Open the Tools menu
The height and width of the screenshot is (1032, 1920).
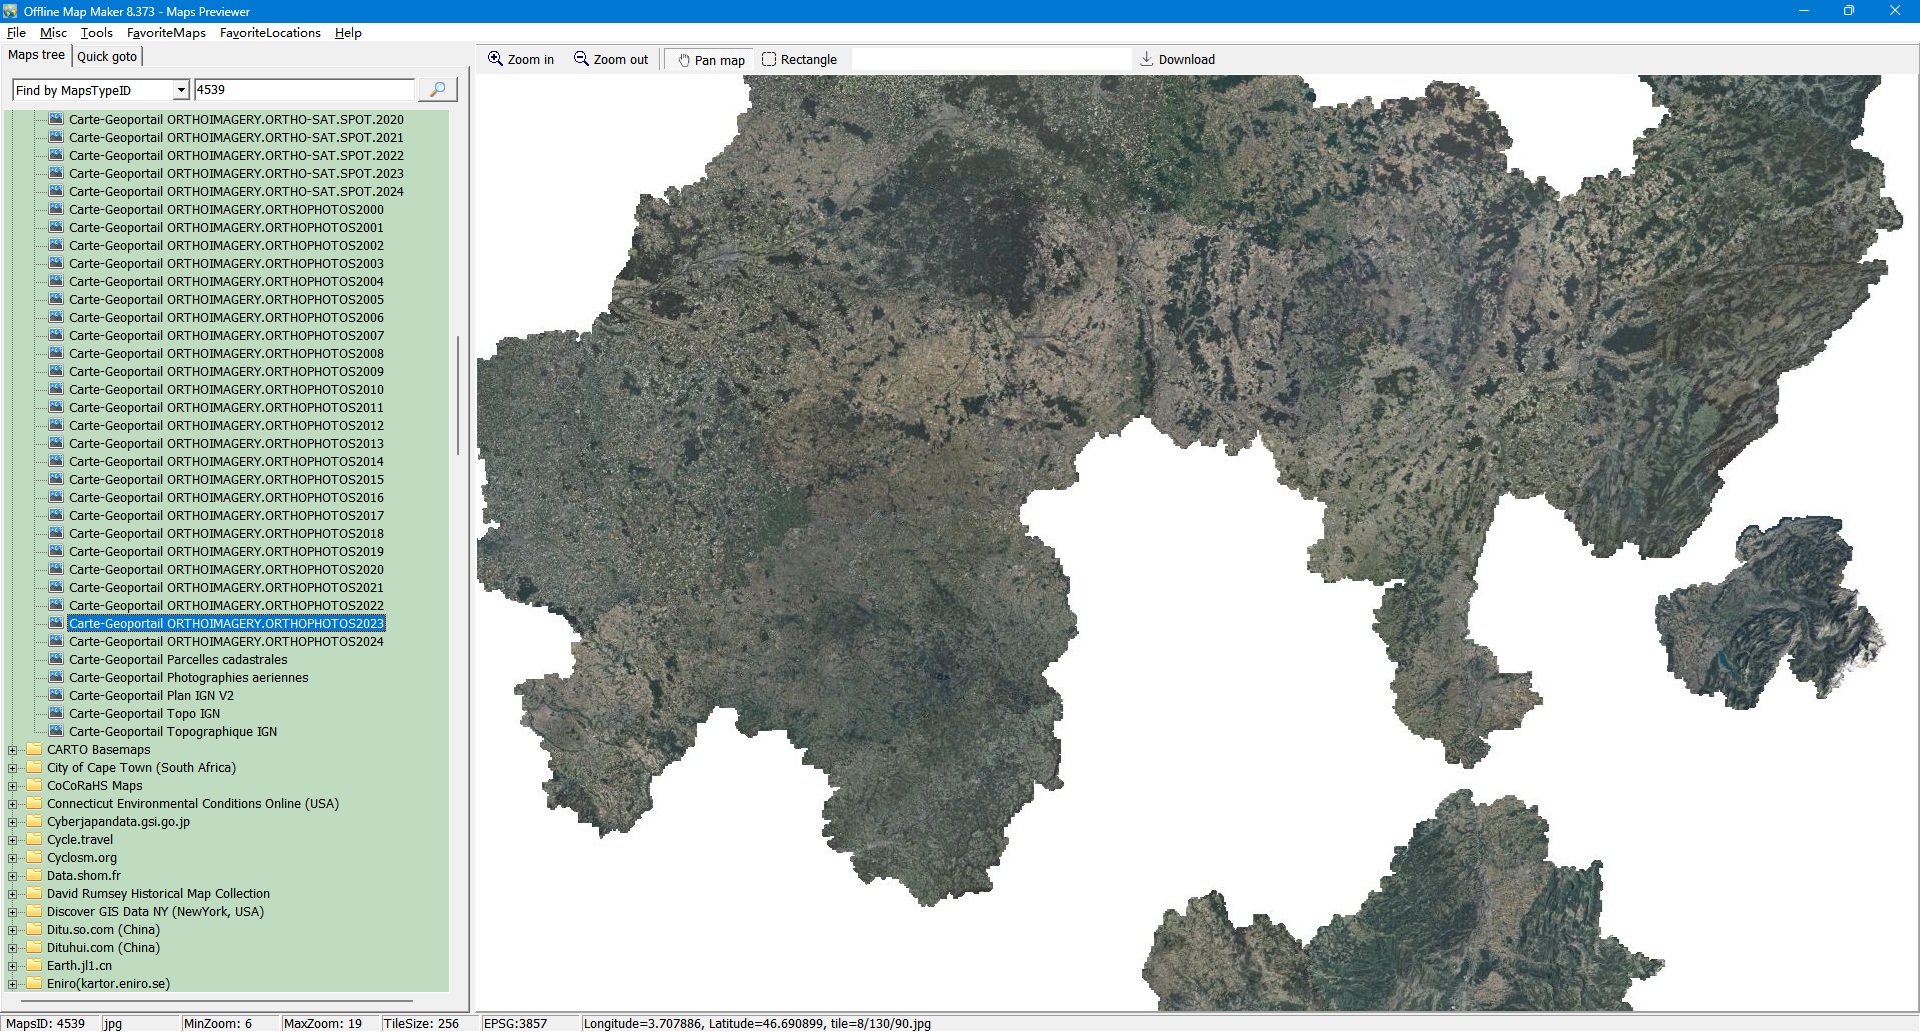tap(96, 33)
